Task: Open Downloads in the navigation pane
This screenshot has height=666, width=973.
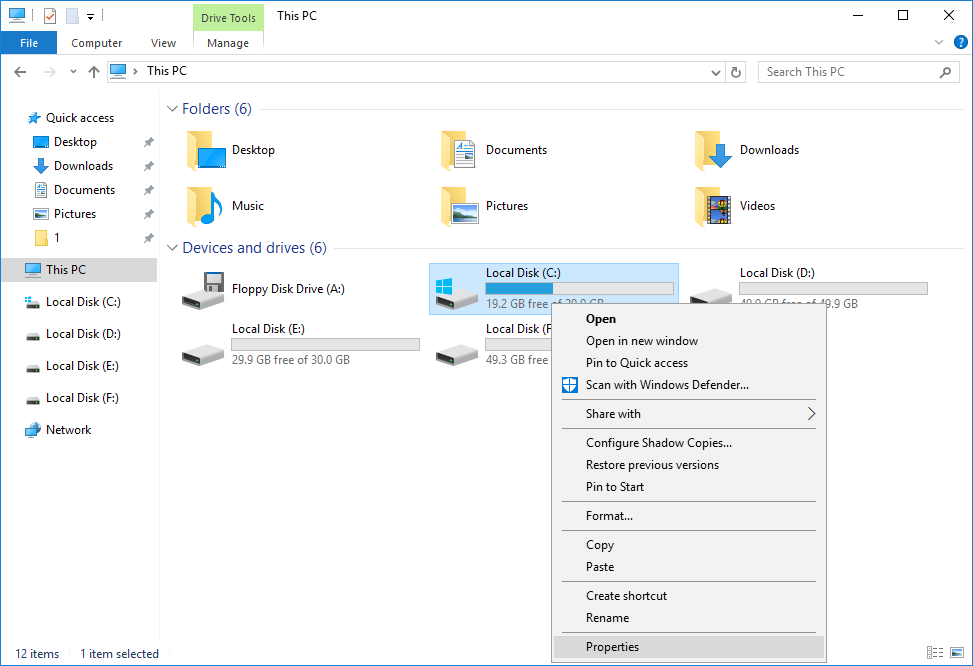Action: point(83,166)
